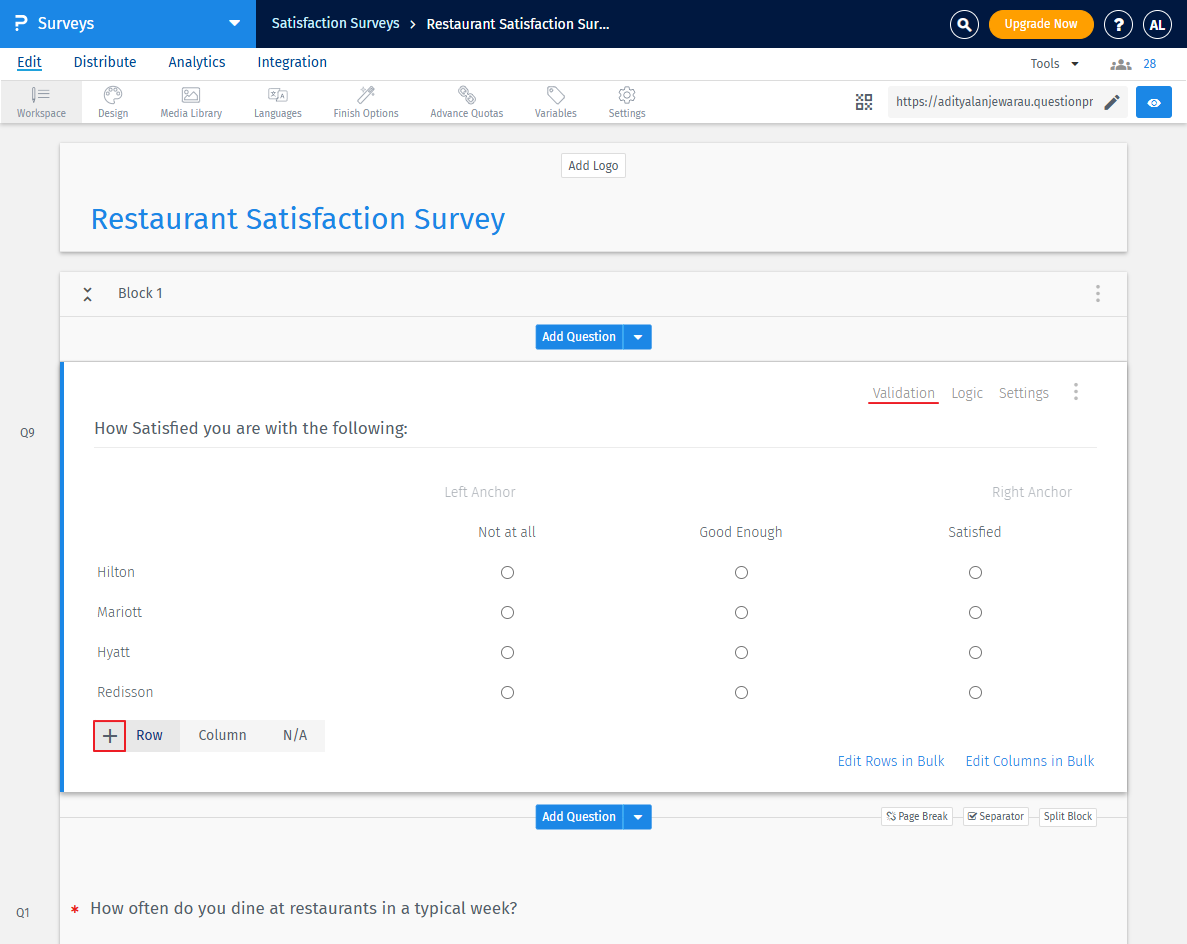The width and height of the screenshot is (1187, 944).
Task: Select 'Satisfied' for Mariott
Action: (975, 612)
